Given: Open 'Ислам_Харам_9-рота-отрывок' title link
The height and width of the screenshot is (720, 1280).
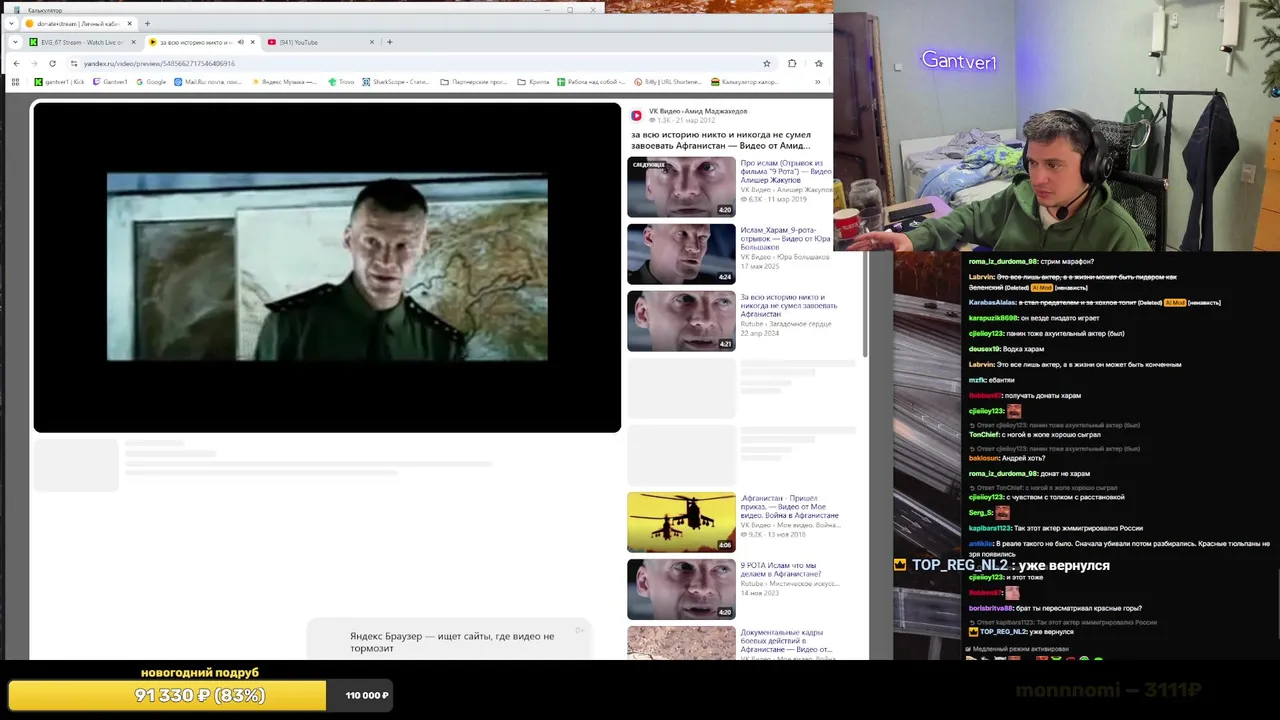Looking at the screenshot, I should pos(786,238).
